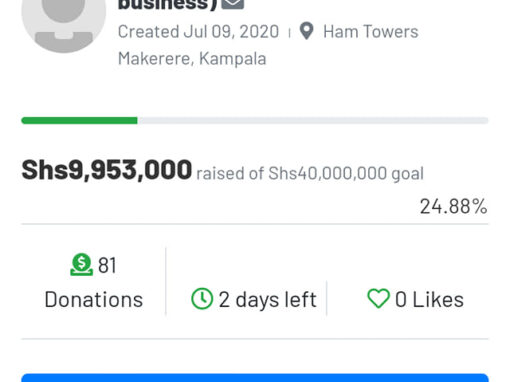Click the Makerere, Kampala address text
Screen dimensions: 510x382
coord(192,59)
